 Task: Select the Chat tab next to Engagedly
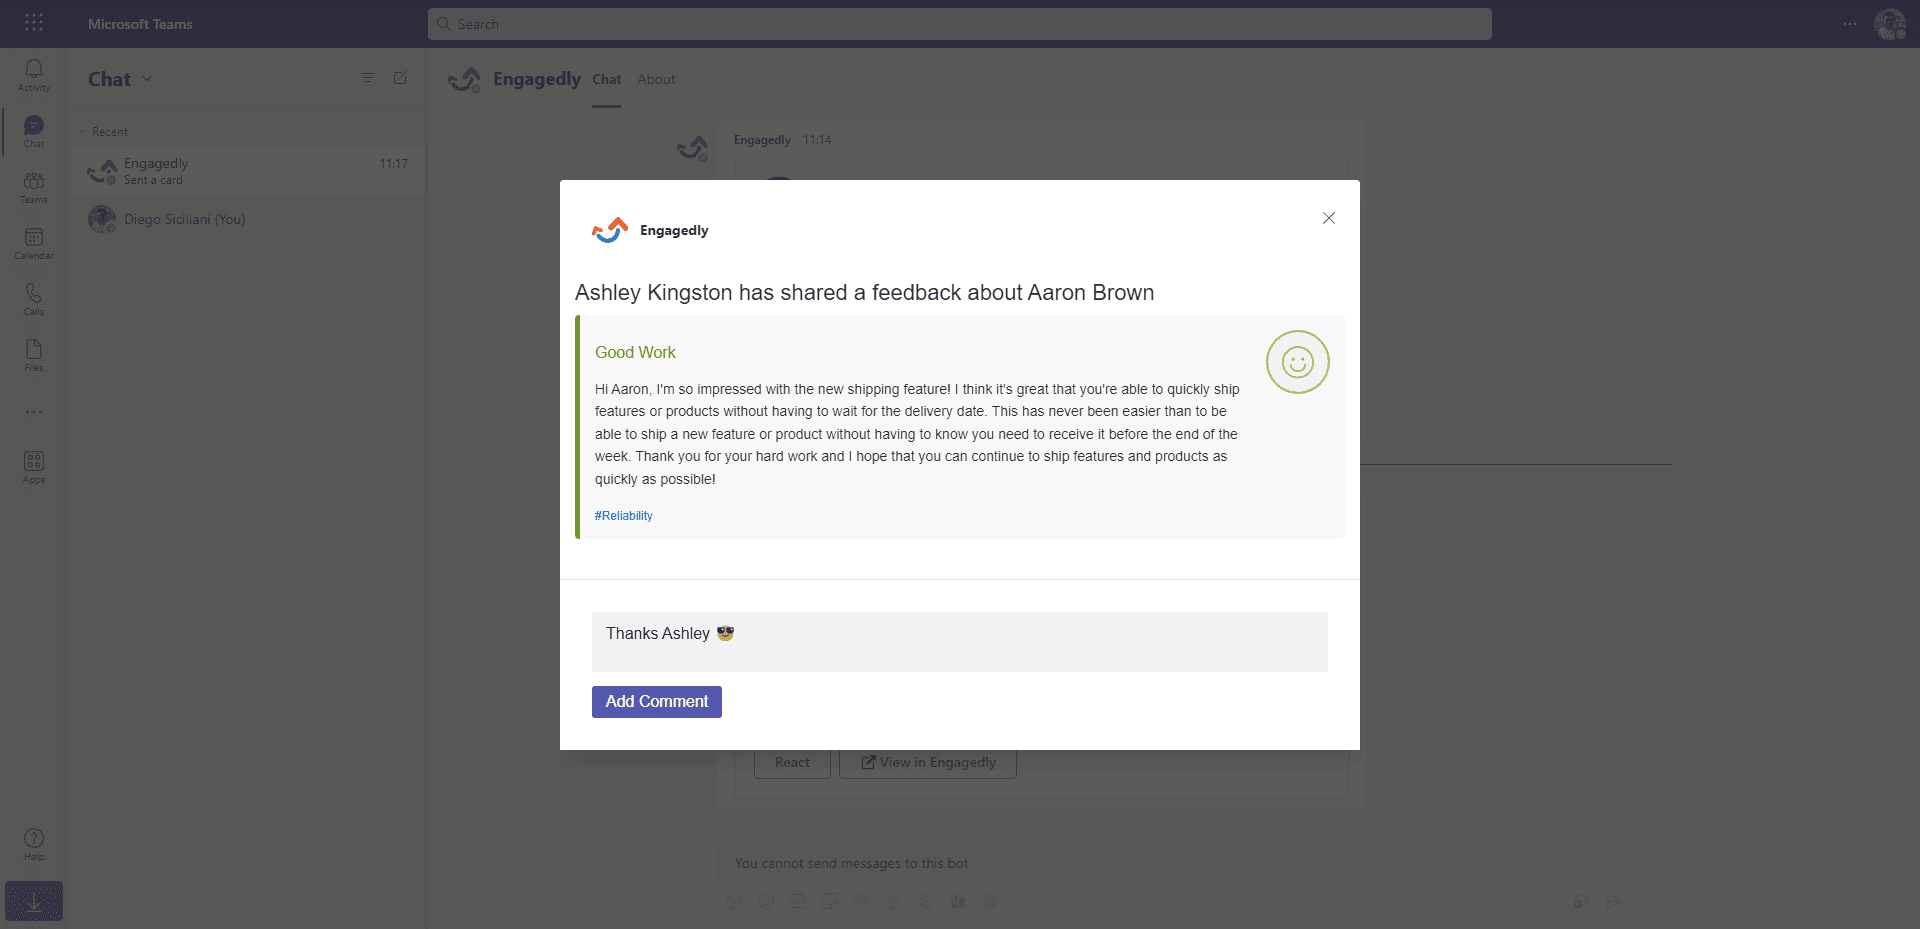click(x=606, y=79)
